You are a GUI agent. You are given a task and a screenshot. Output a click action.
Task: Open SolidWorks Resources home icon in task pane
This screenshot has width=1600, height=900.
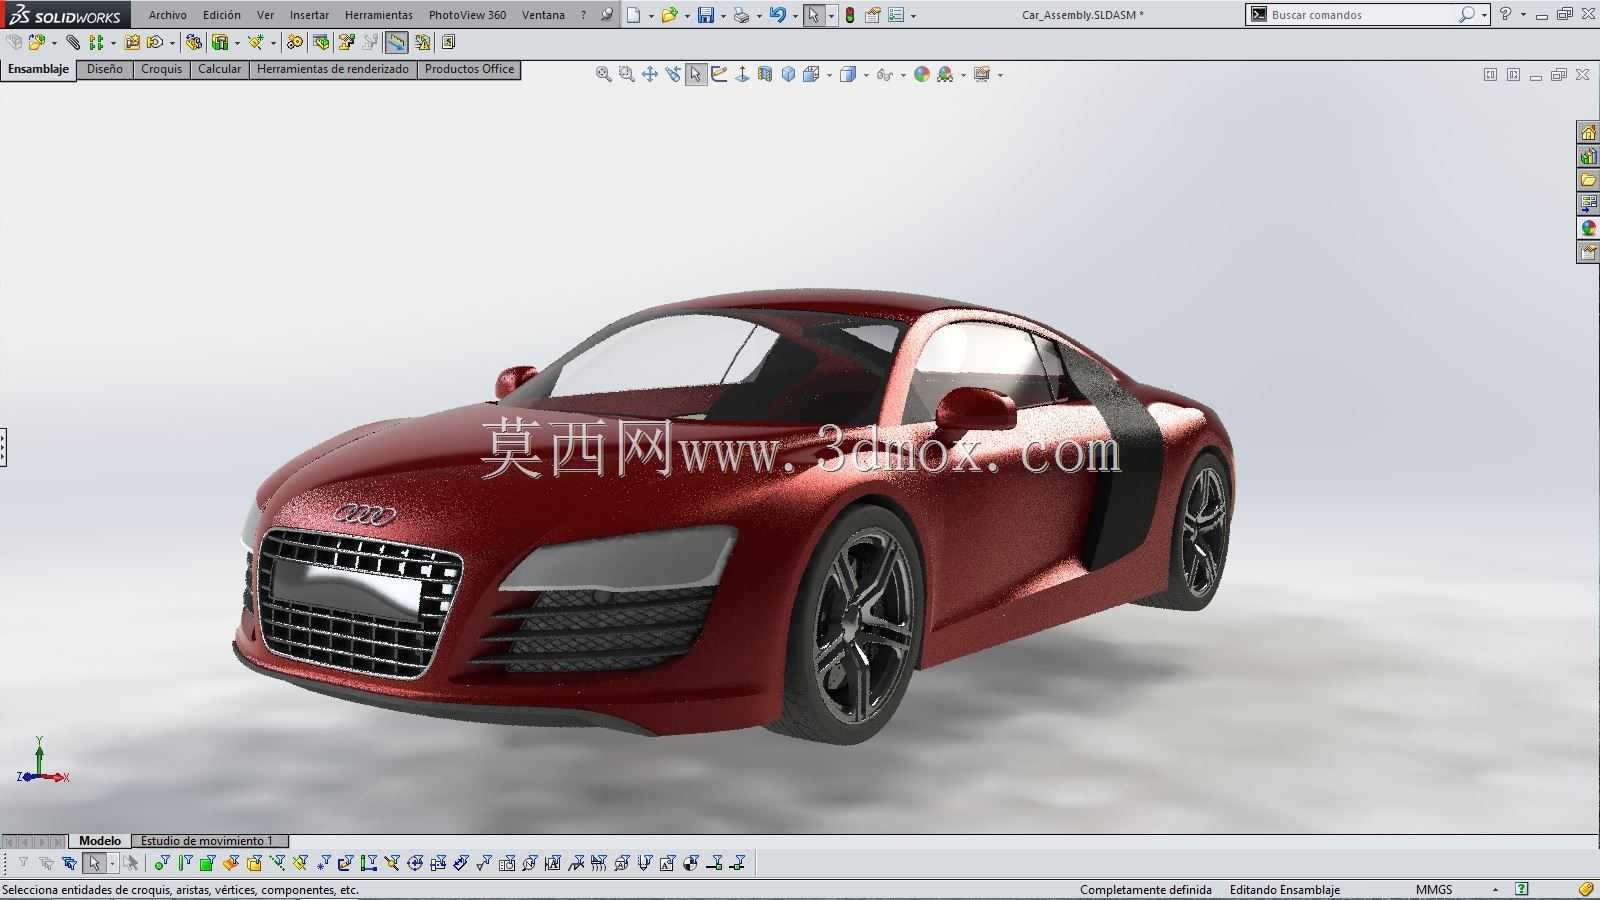click(x=1588, y=132)
